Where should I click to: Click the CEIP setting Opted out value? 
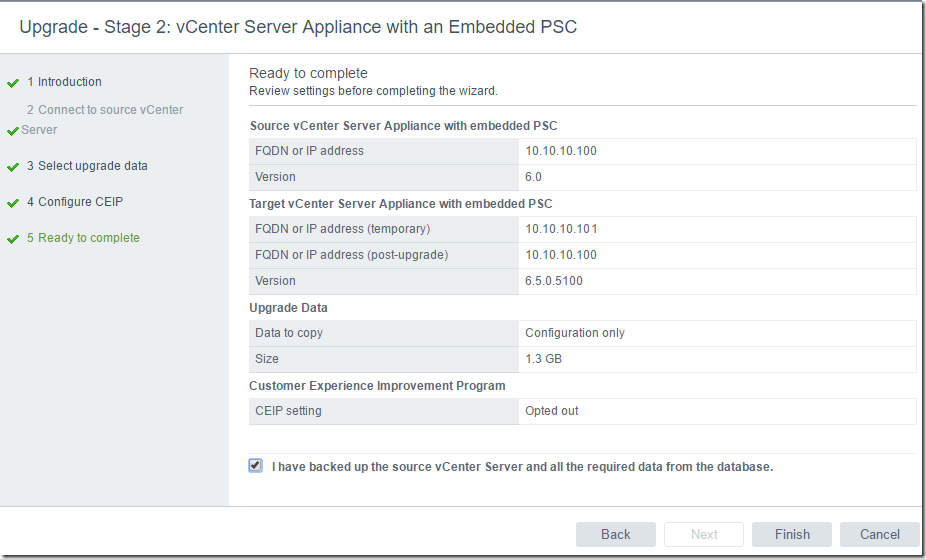coord(552,411)
